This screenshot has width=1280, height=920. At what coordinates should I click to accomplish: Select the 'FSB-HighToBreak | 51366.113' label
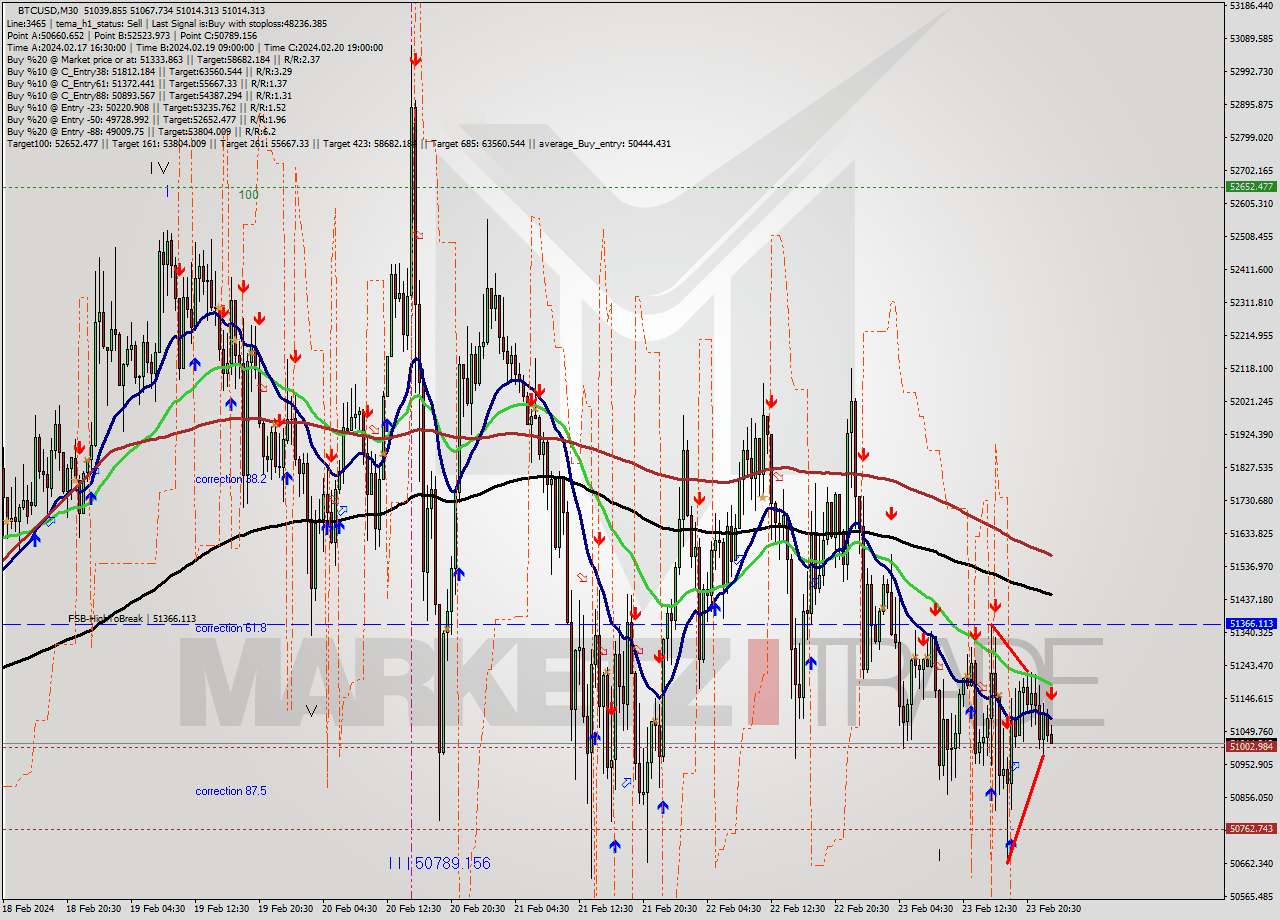pyautogui.click(x=132, y=619)
